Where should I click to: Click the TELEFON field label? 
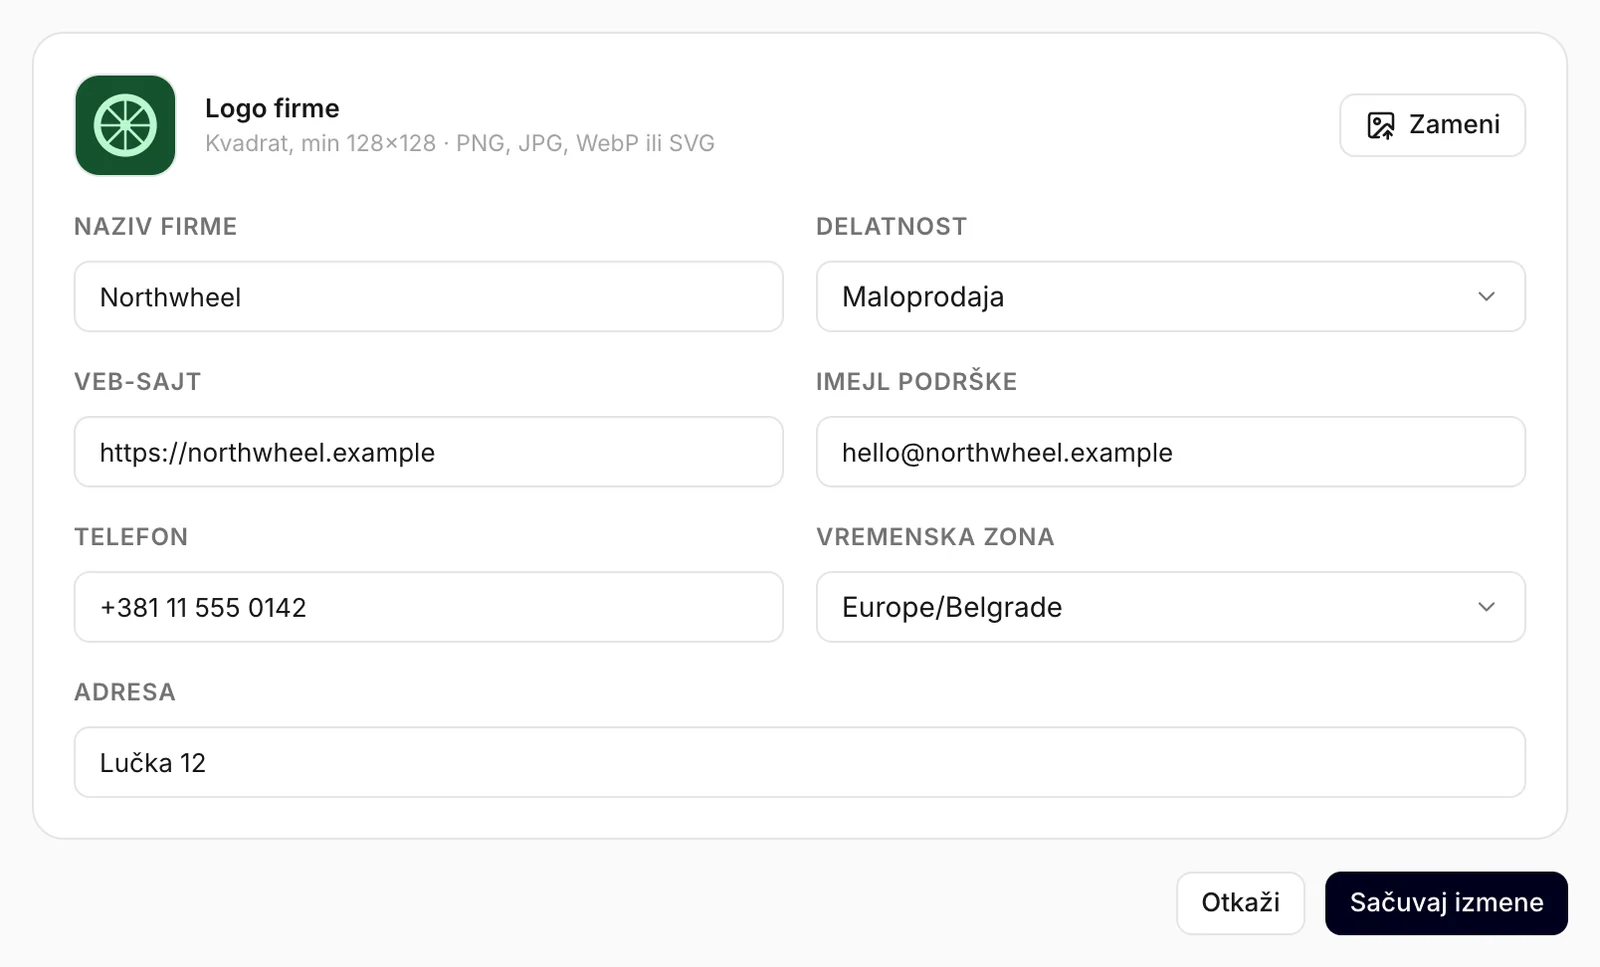tap(131, 537)
